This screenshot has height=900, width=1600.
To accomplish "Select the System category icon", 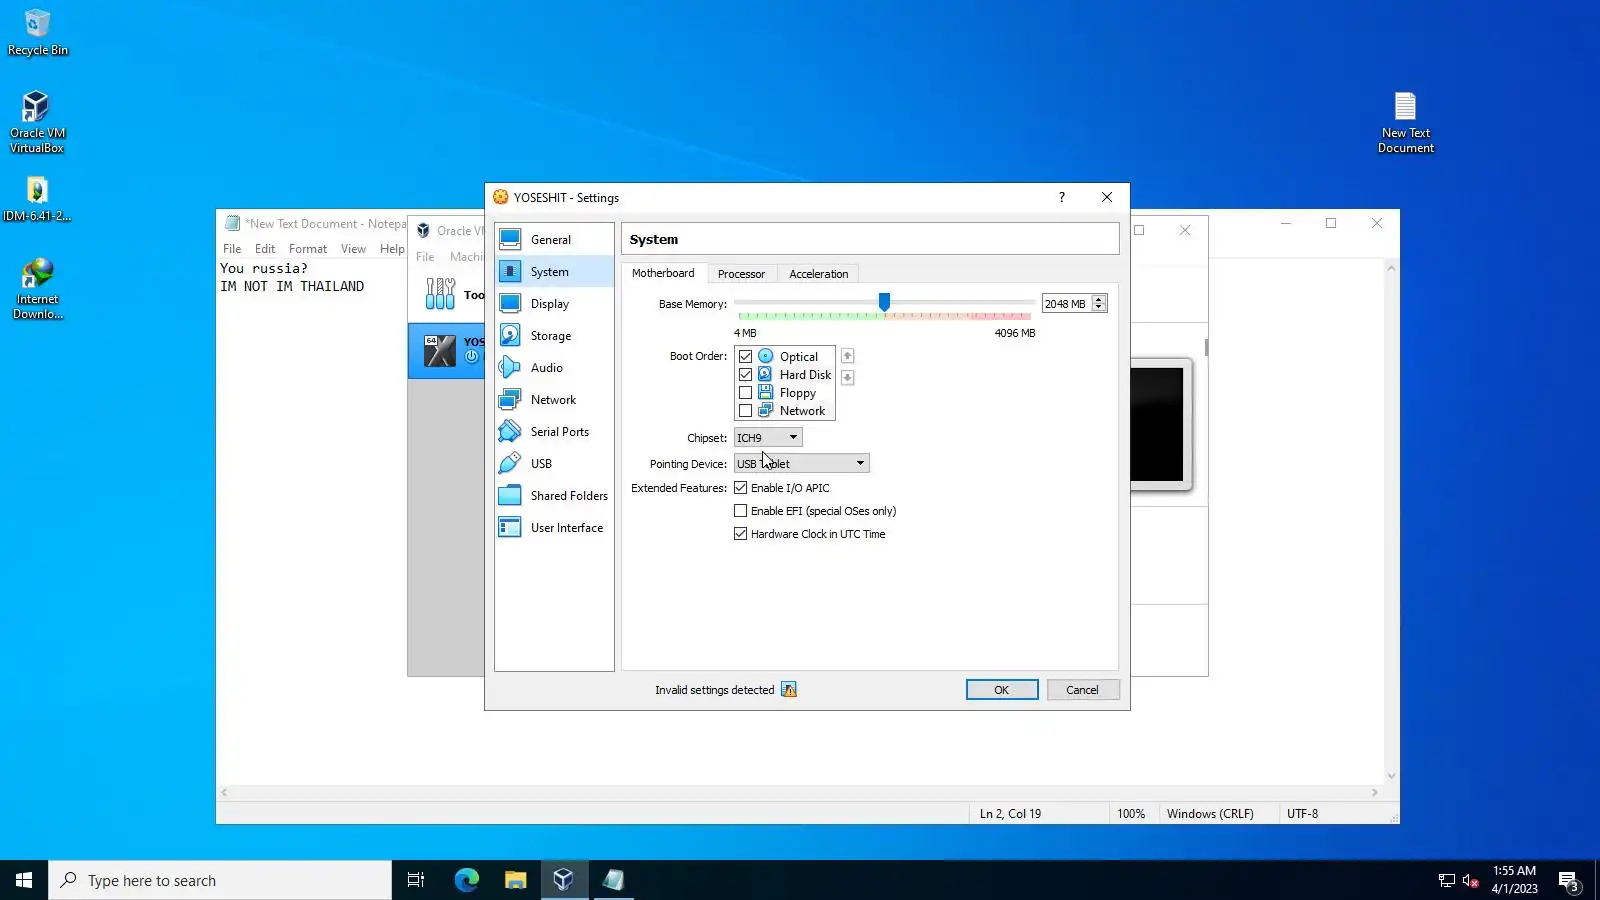I will [x=510, y=271].
